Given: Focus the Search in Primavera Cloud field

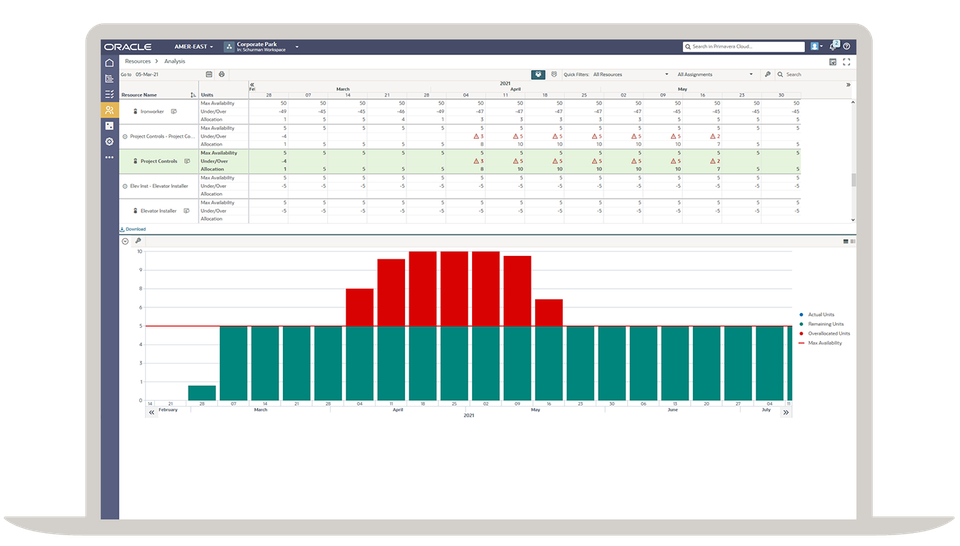Looking at the screenshot, I should coord(744,47).
